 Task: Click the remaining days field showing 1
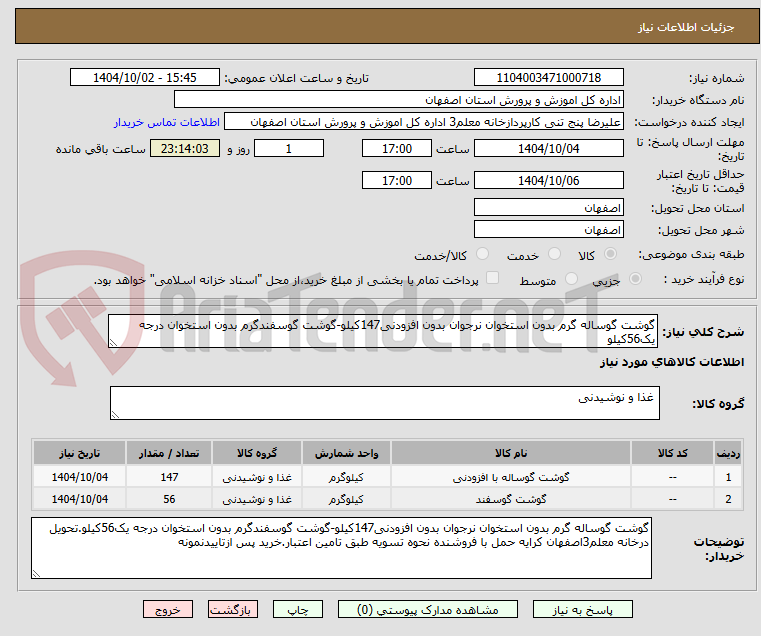pyautogui.click(x=289, y=149)
